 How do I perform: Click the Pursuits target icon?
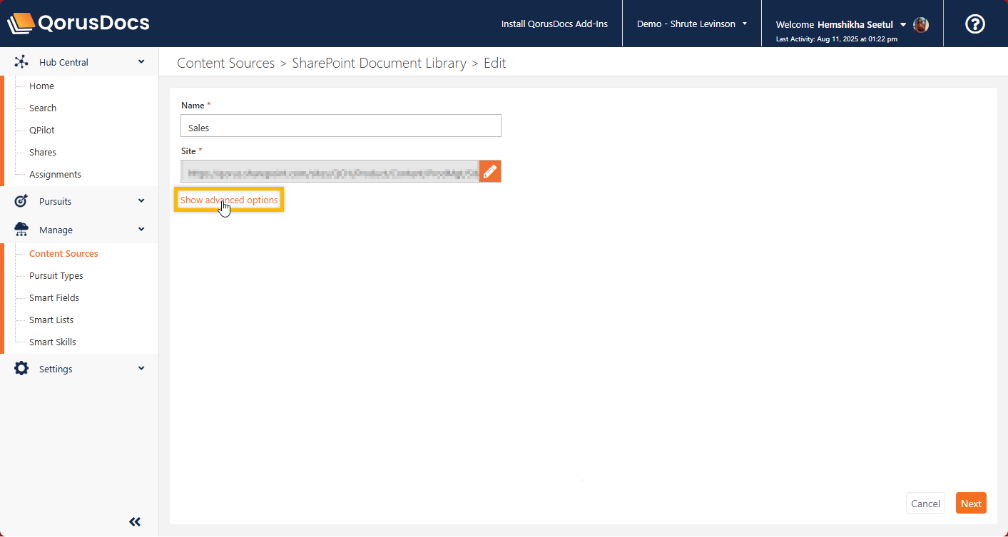(21, 201)
